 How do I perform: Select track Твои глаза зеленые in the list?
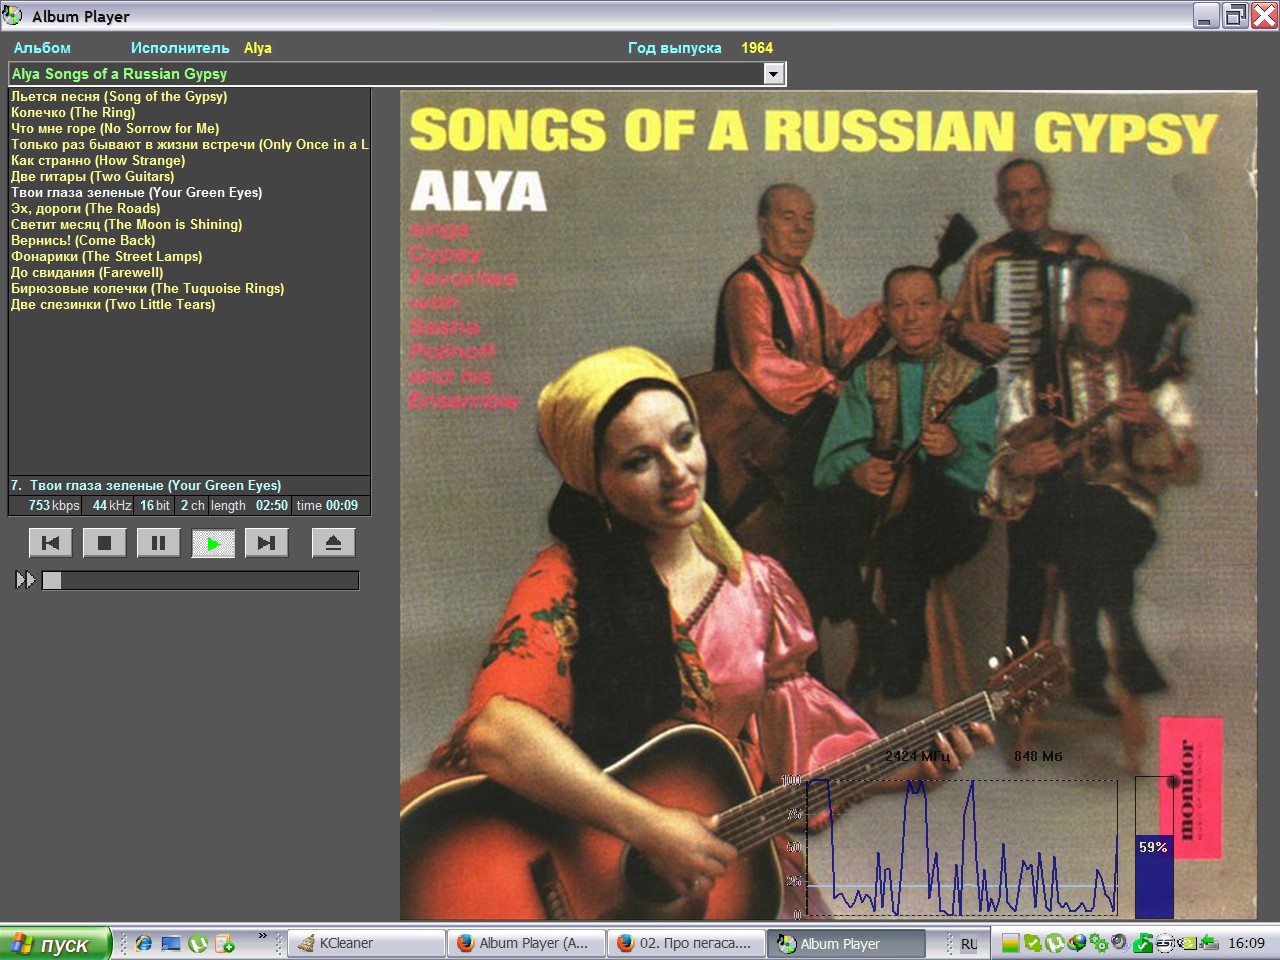click(x=136, y=192)
